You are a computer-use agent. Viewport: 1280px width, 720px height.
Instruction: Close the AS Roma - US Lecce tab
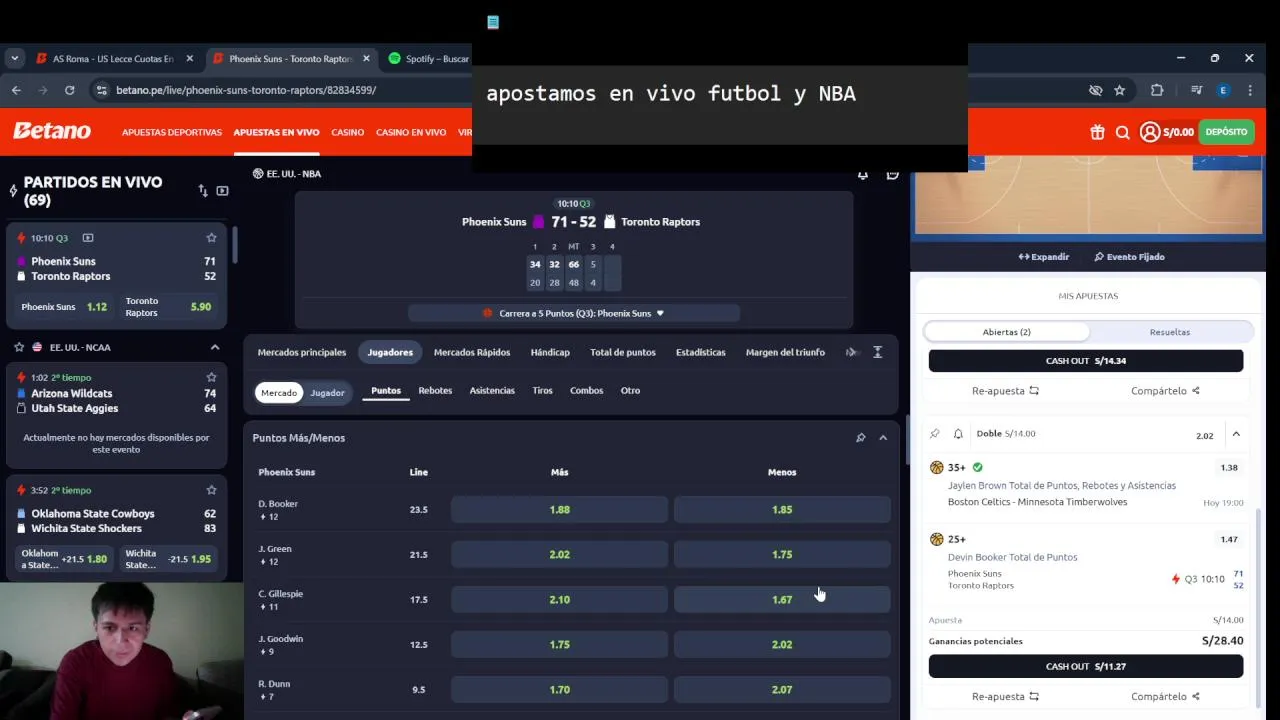190,59
